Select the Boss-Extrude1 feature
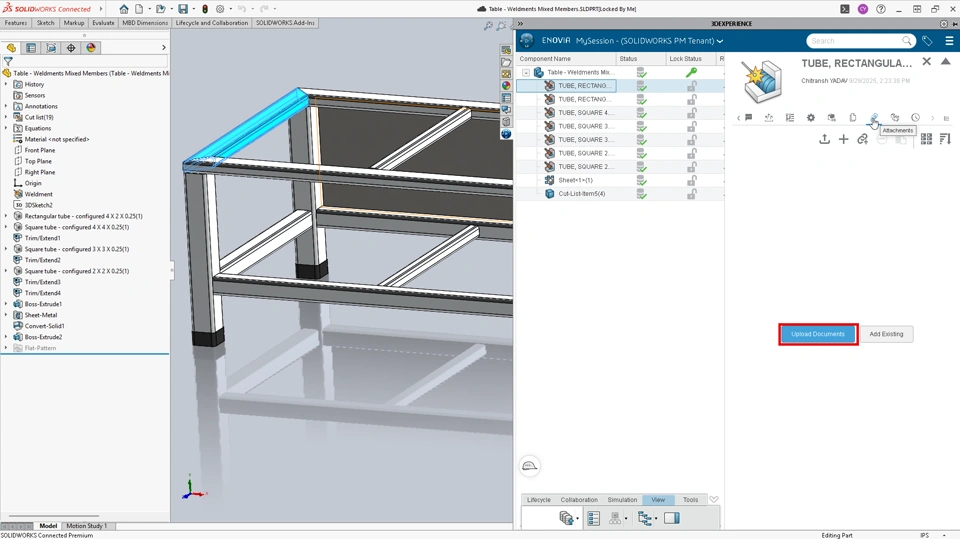 (x=43, y=304)
